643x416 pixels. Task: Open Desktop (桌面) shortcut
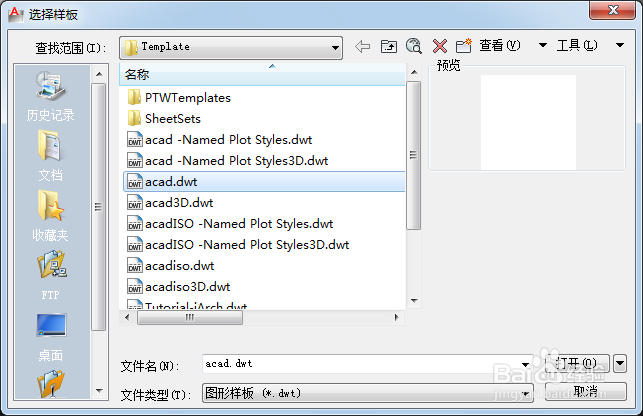[x=50, y=337]
